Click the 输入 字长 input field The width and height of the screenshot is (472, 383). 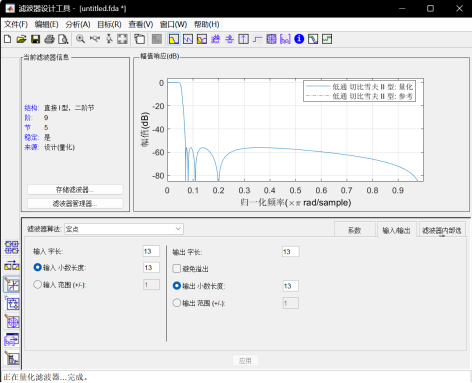151,251
